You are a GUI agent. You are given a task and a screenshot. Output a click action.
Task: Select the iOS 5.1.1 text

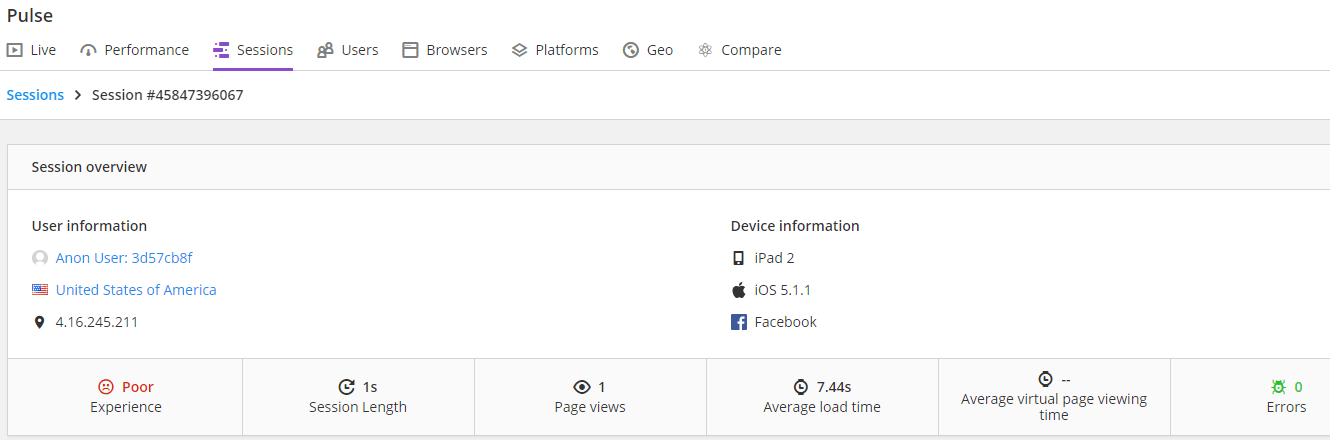pyautogui.click(x=782, y=290)
